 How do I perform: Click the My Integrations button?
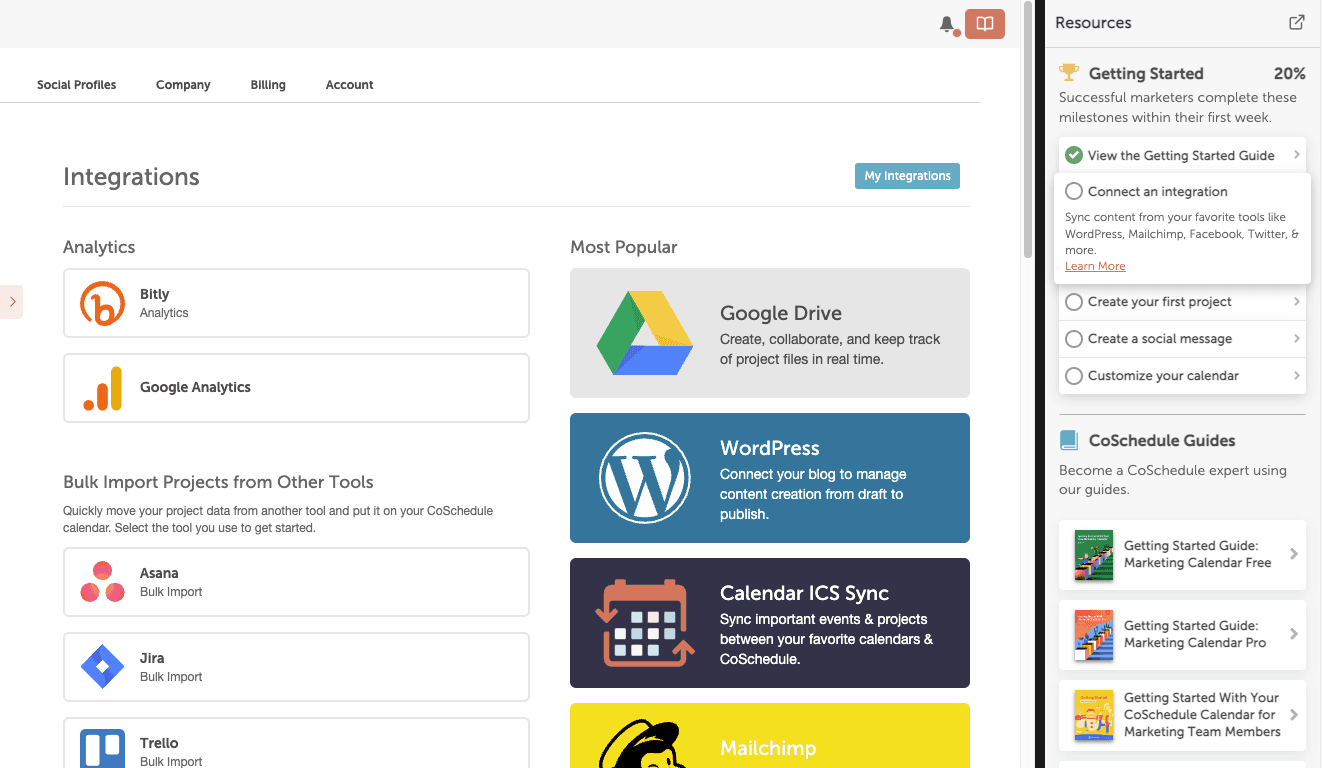907,176
